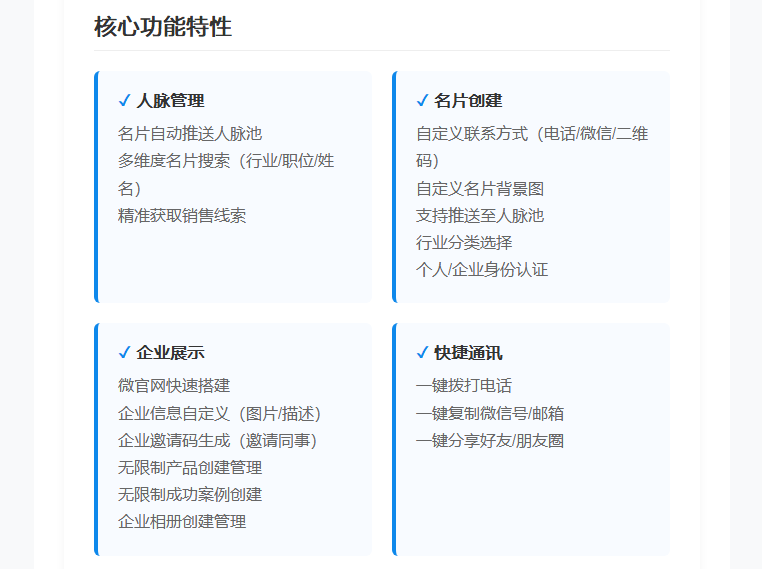
Task: Click the text 自定义名片背景图
Action: coord(480,189)
